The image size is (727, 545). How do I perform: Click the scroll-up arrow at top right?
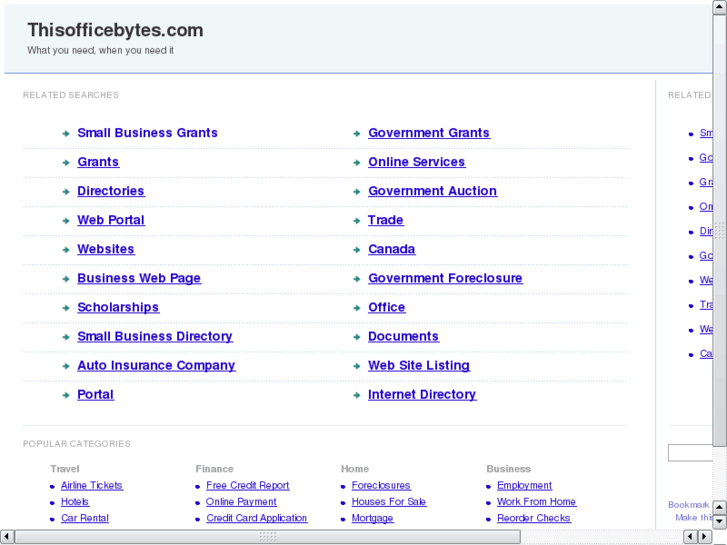point(719,8)
